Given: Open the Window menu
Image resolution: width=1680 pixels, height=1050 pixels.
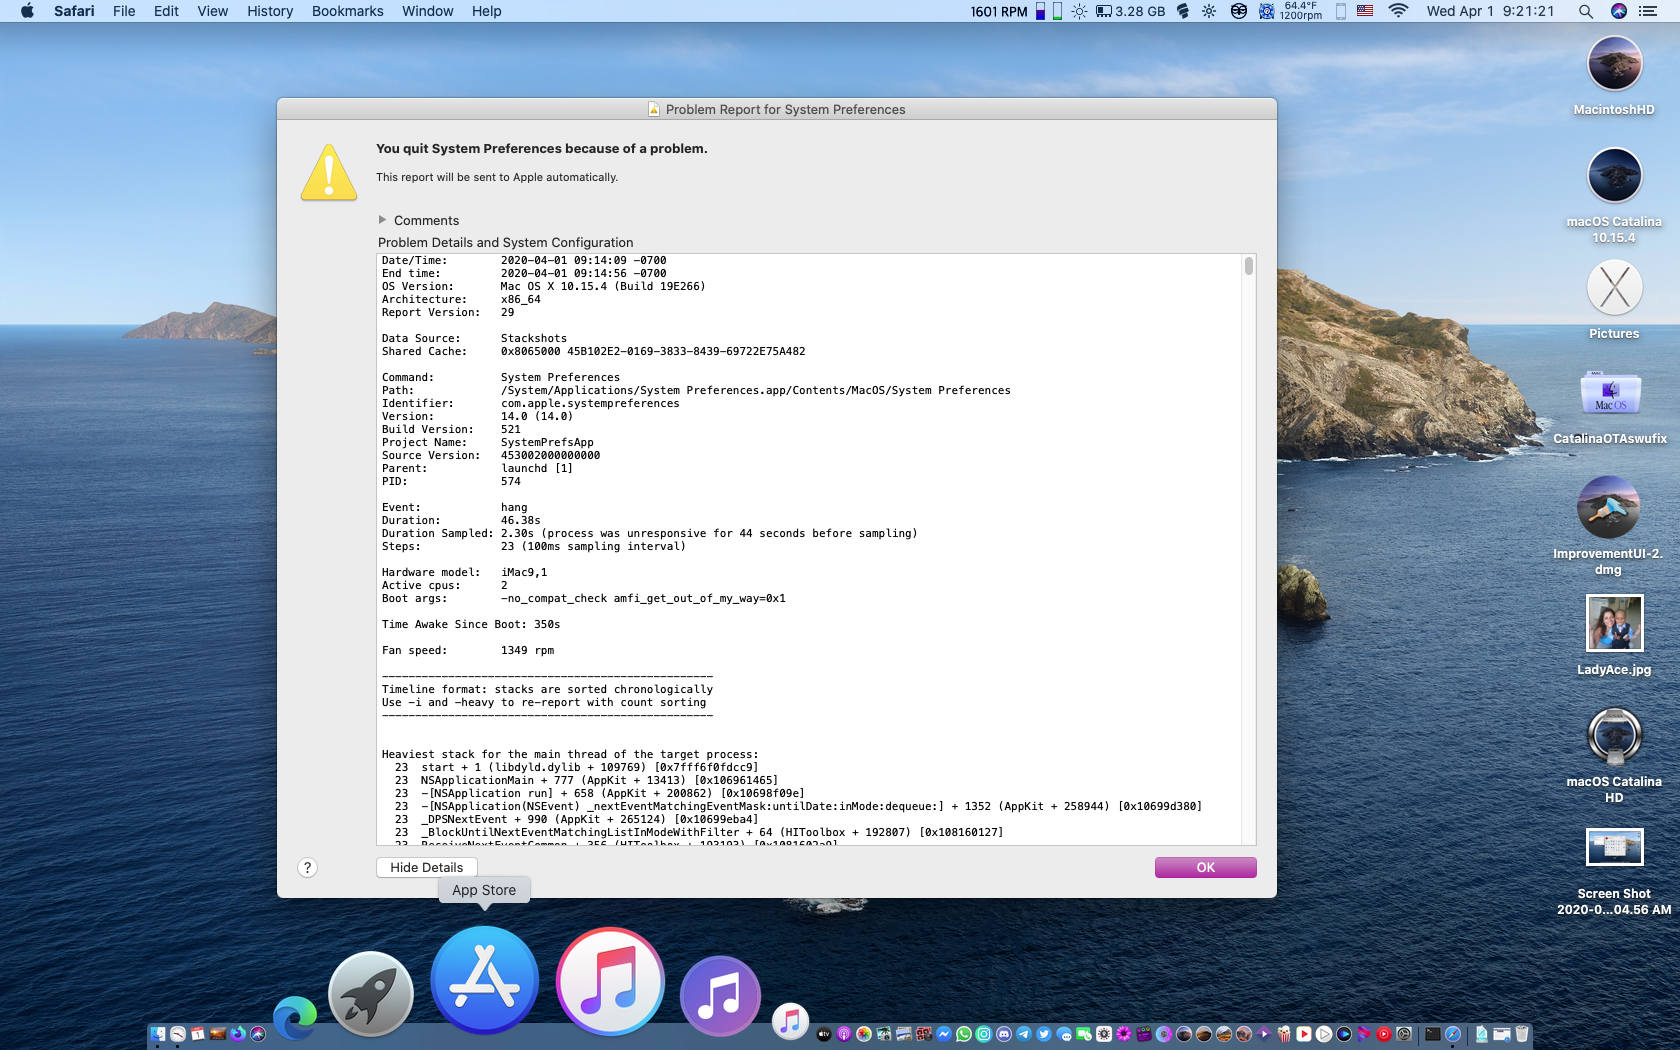Looking at the screenshot, I should click(427, 11).
